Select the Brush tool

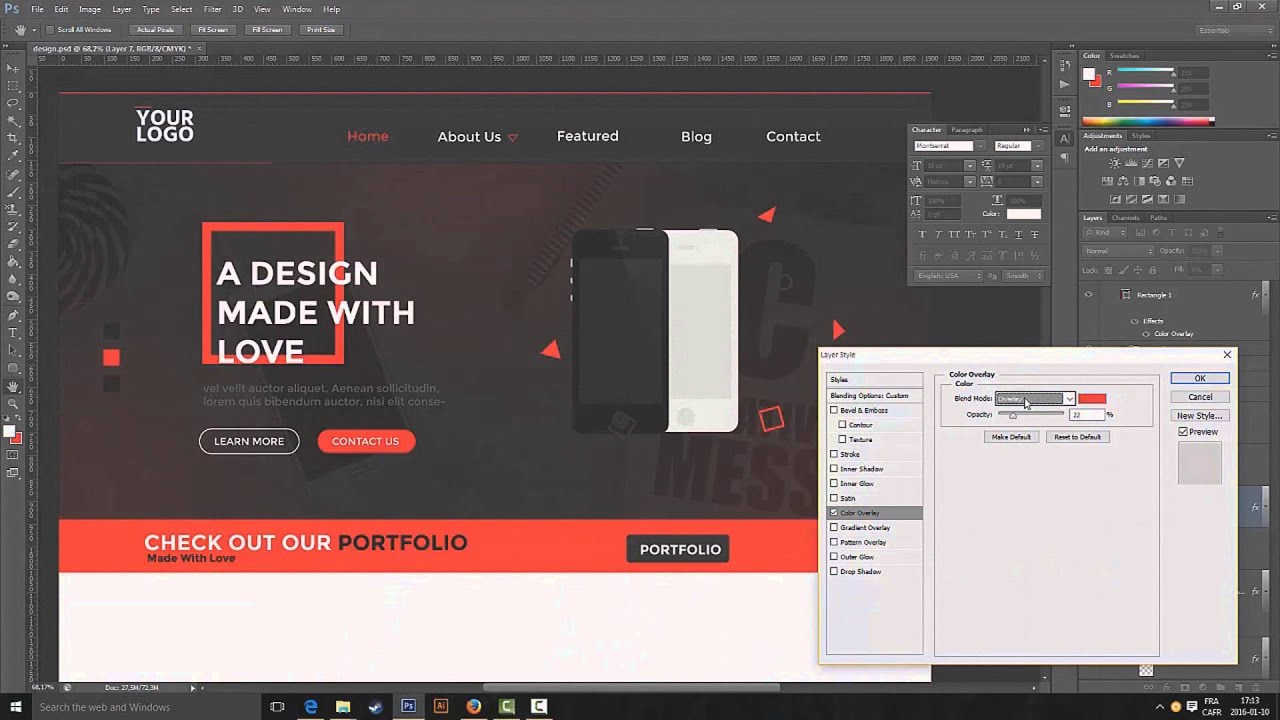(13, 191)
